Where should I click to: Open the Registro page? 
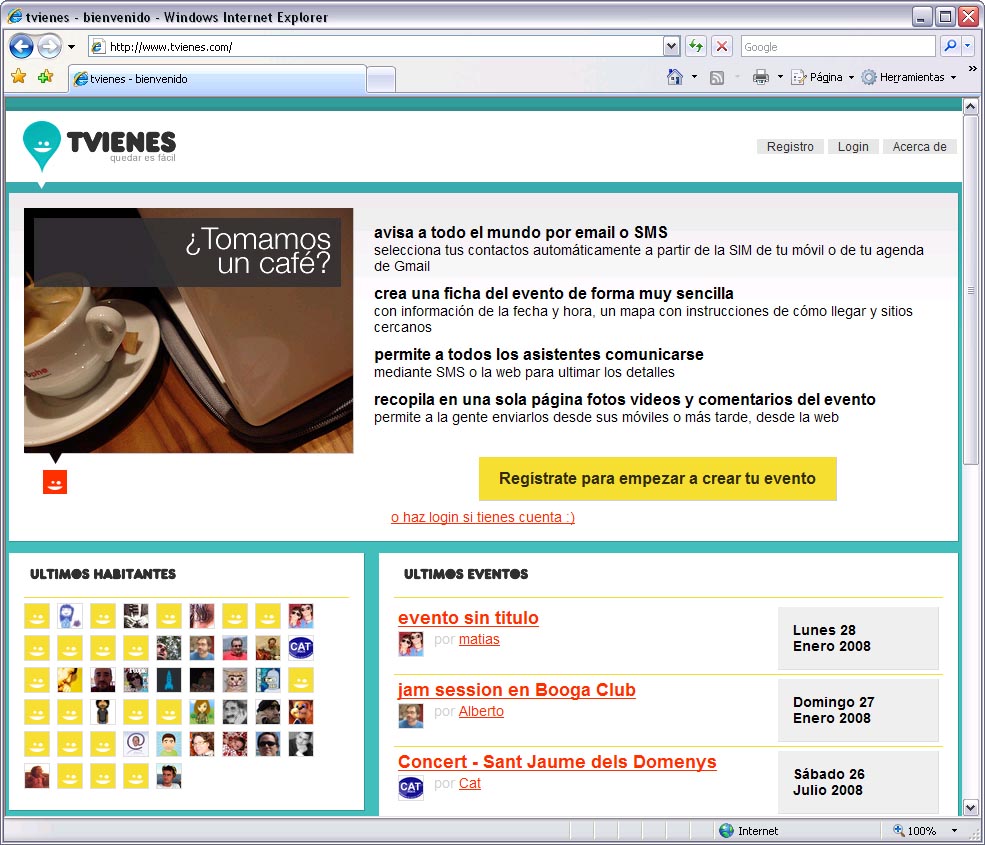tap(790, 146)
